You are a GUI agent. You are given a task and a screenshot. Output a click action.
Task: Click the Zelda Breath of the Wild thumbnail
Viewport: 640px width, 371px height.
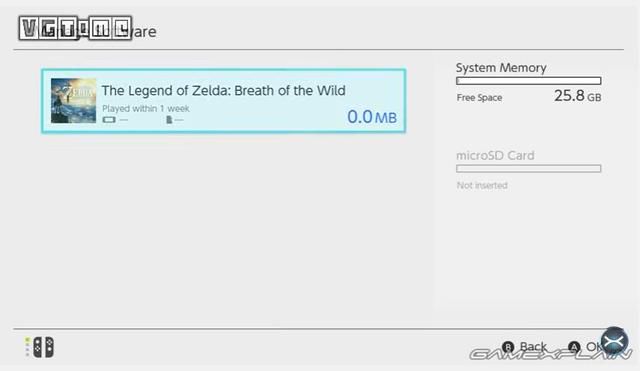click(73, 101)
